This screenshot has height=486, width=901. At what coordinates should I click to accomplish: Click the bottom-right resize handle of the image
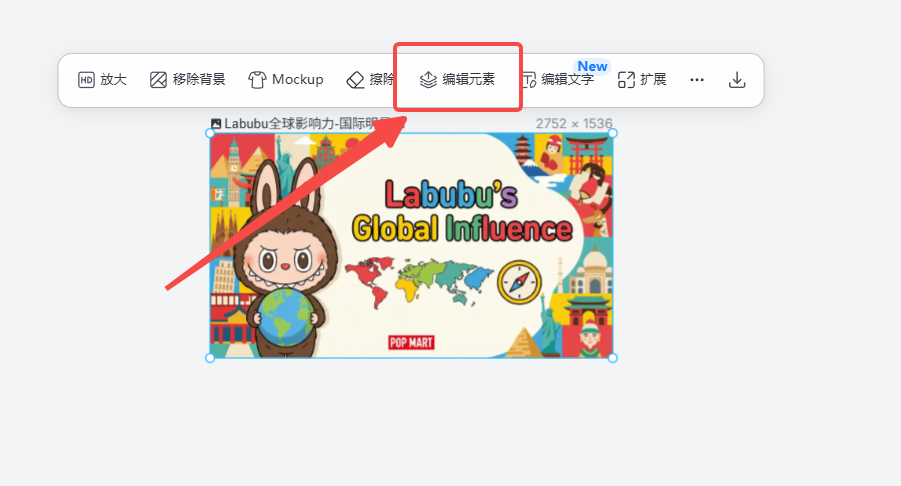point(613,358)
